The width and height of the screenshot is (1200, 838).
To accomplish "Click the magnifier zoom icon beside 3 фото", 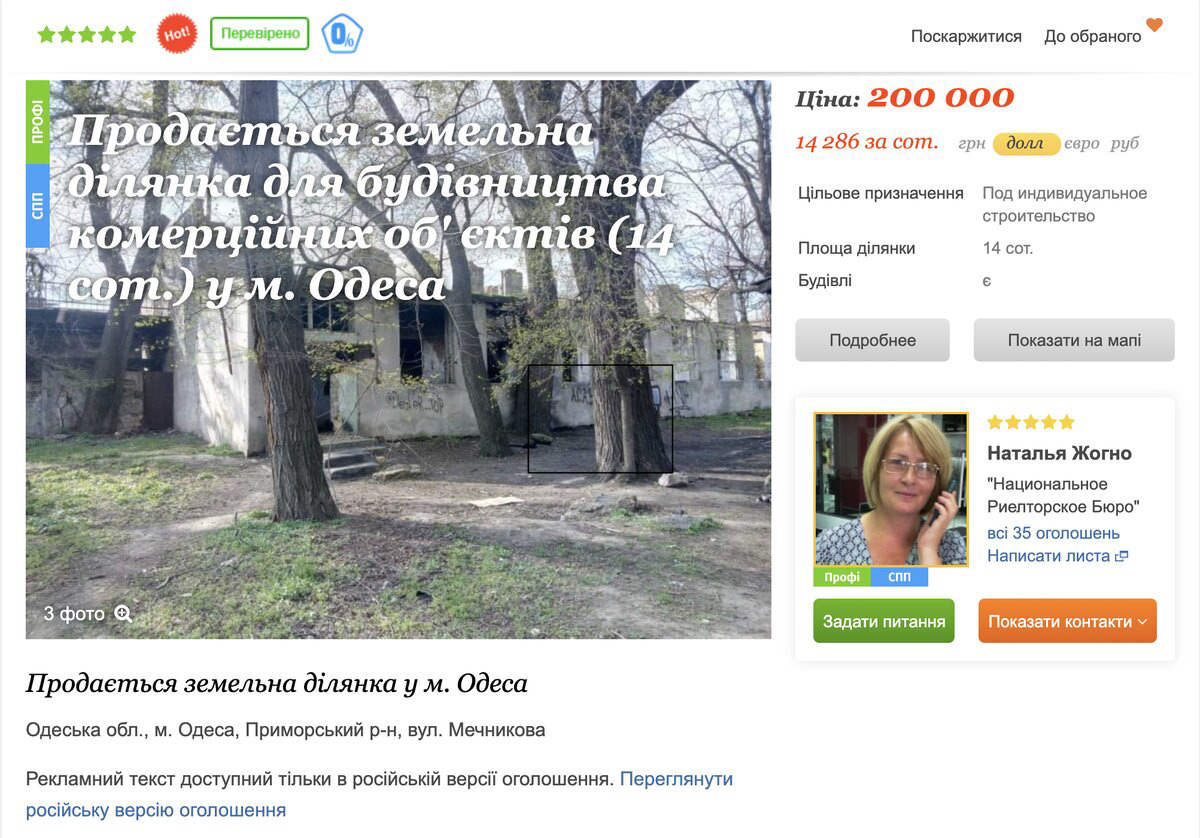I will tap(123, 613).
